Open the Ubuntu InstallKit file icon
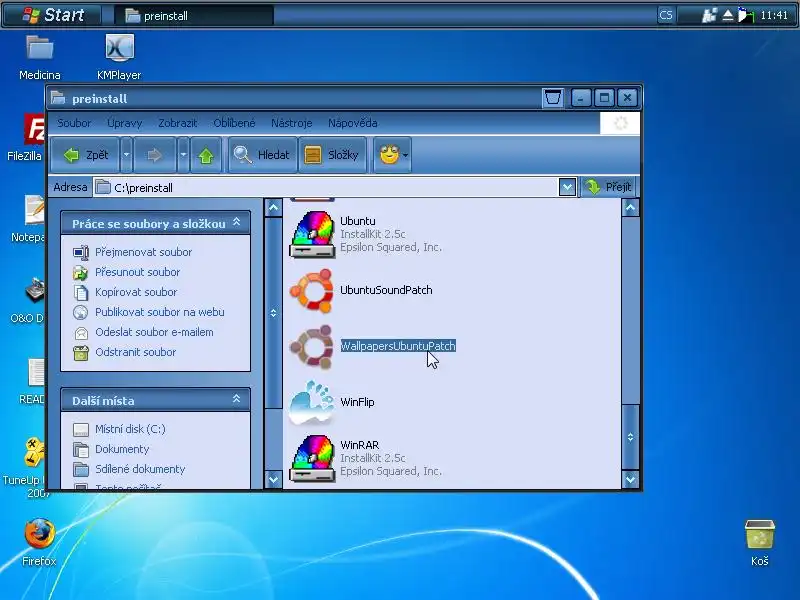 312,234
